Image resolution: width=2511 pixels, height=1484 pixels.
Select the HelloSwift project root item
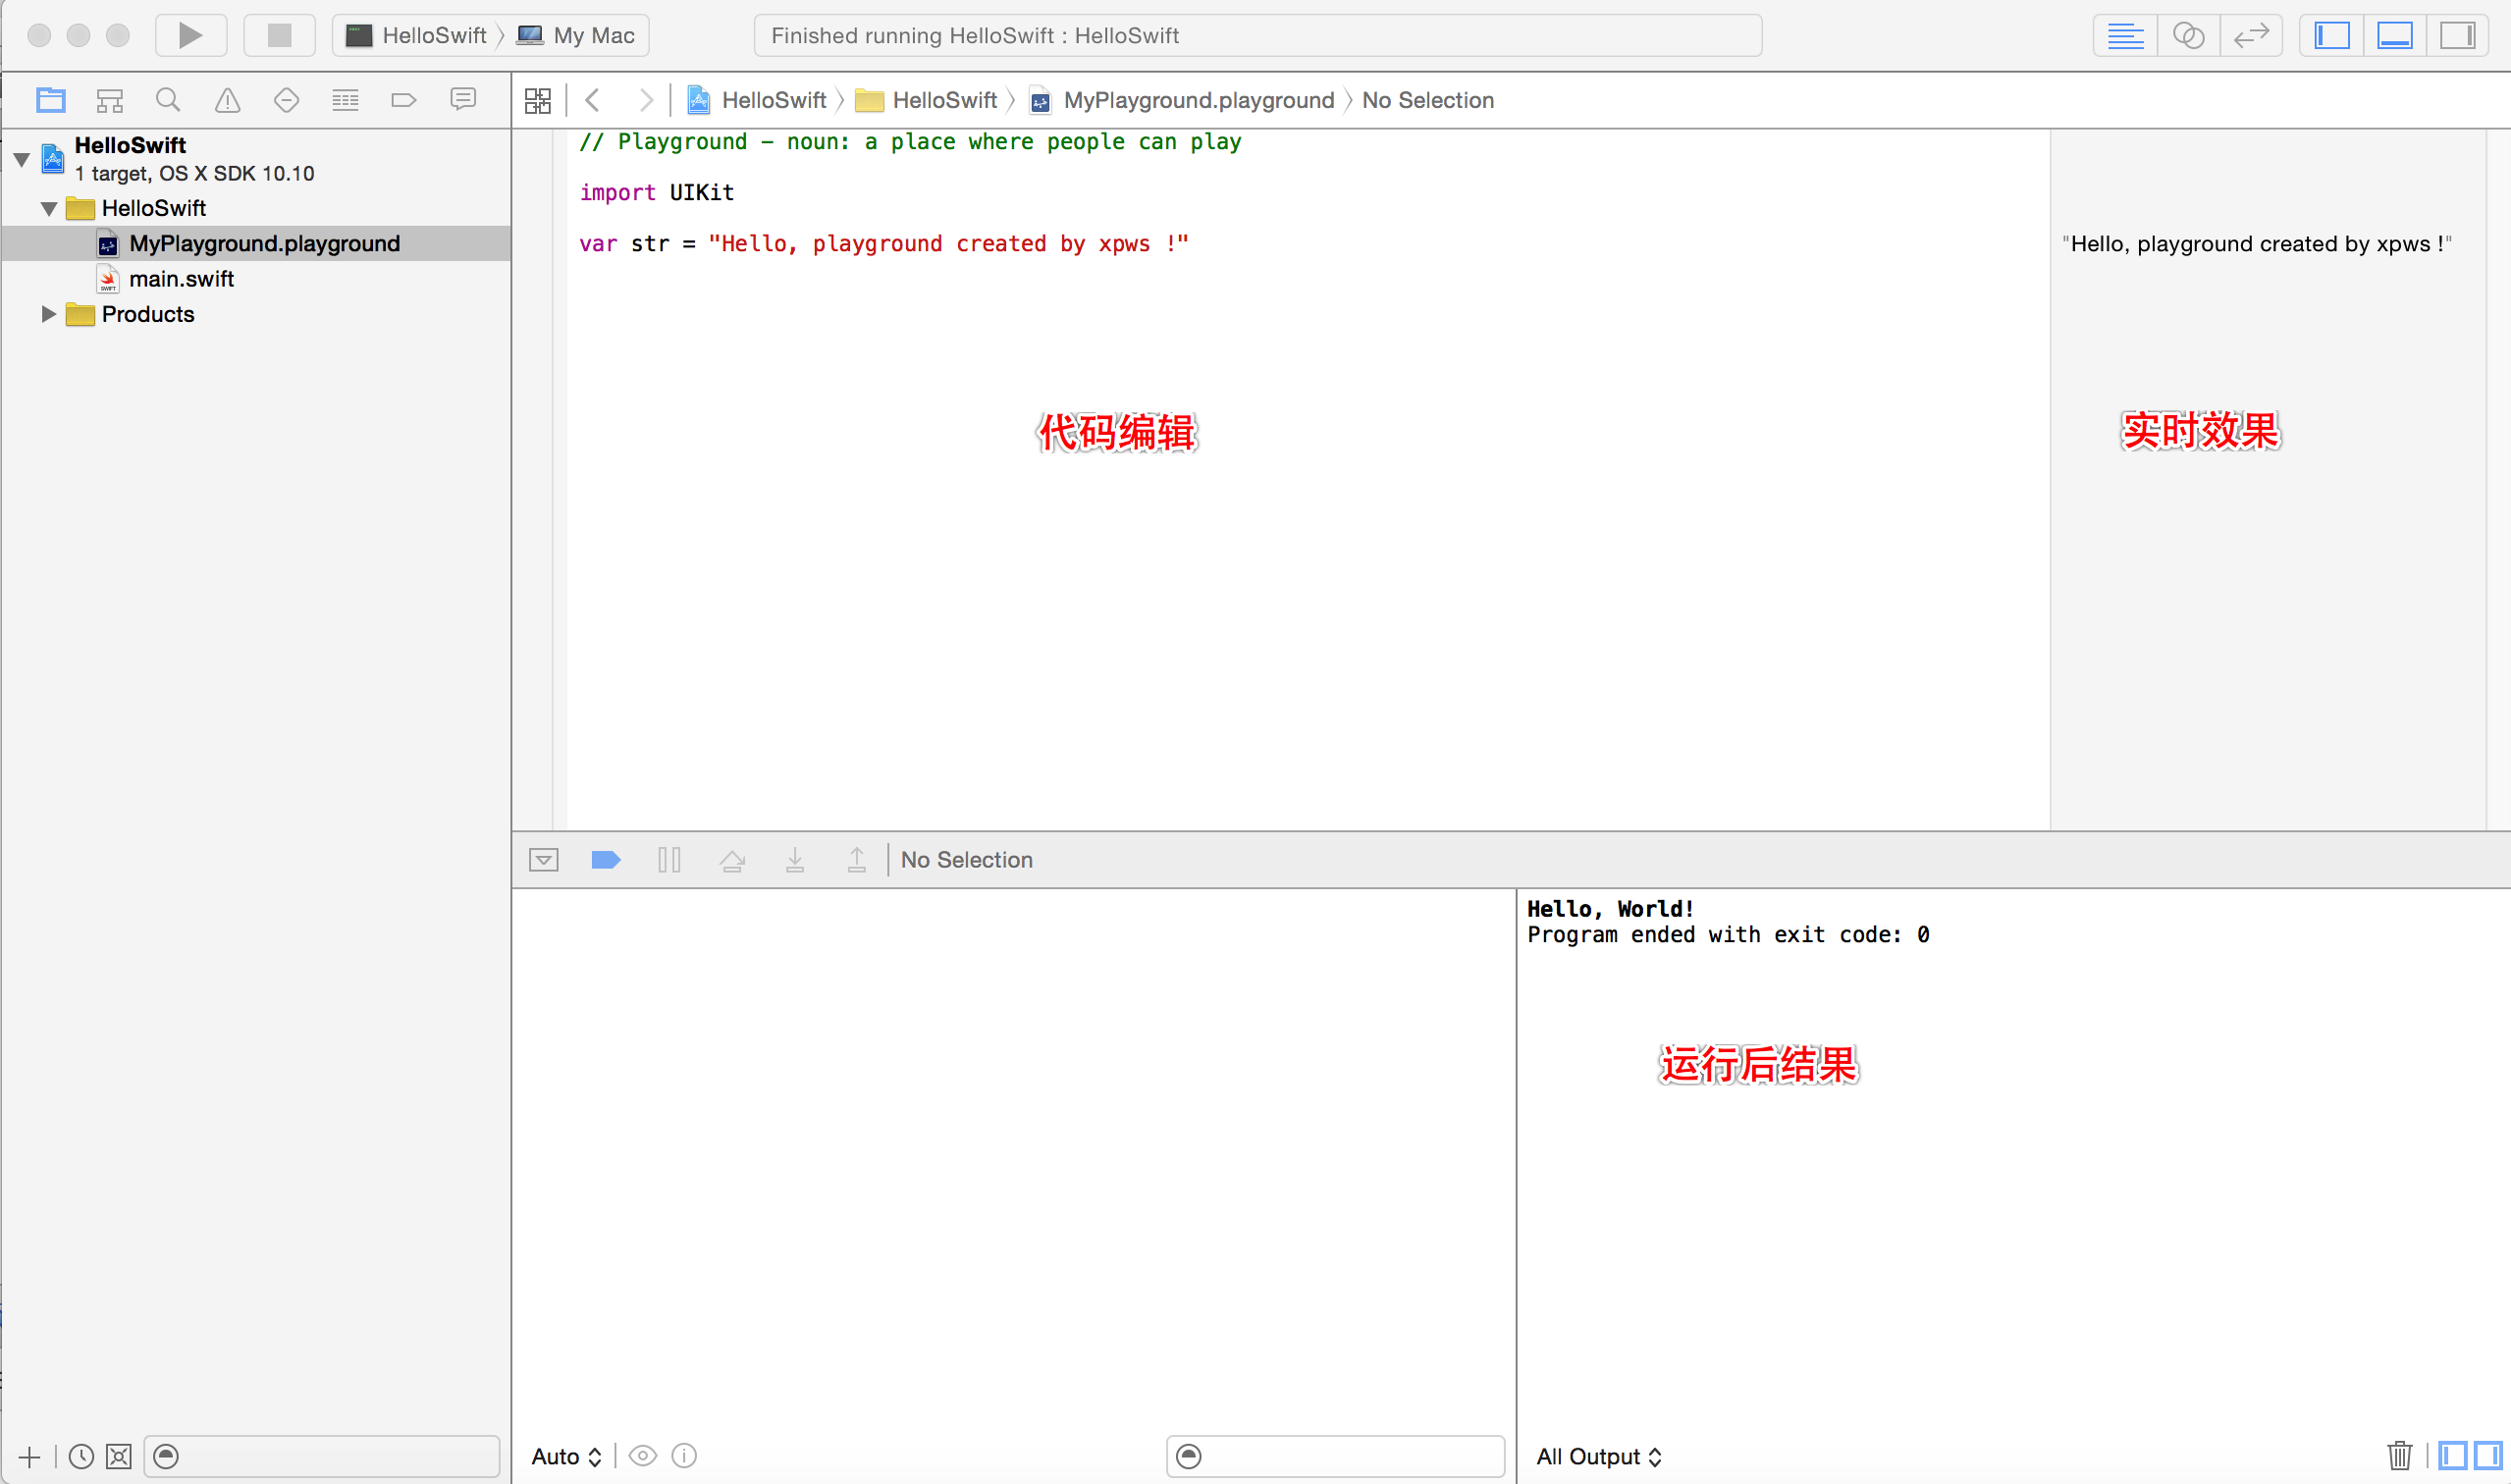[256, 159]
